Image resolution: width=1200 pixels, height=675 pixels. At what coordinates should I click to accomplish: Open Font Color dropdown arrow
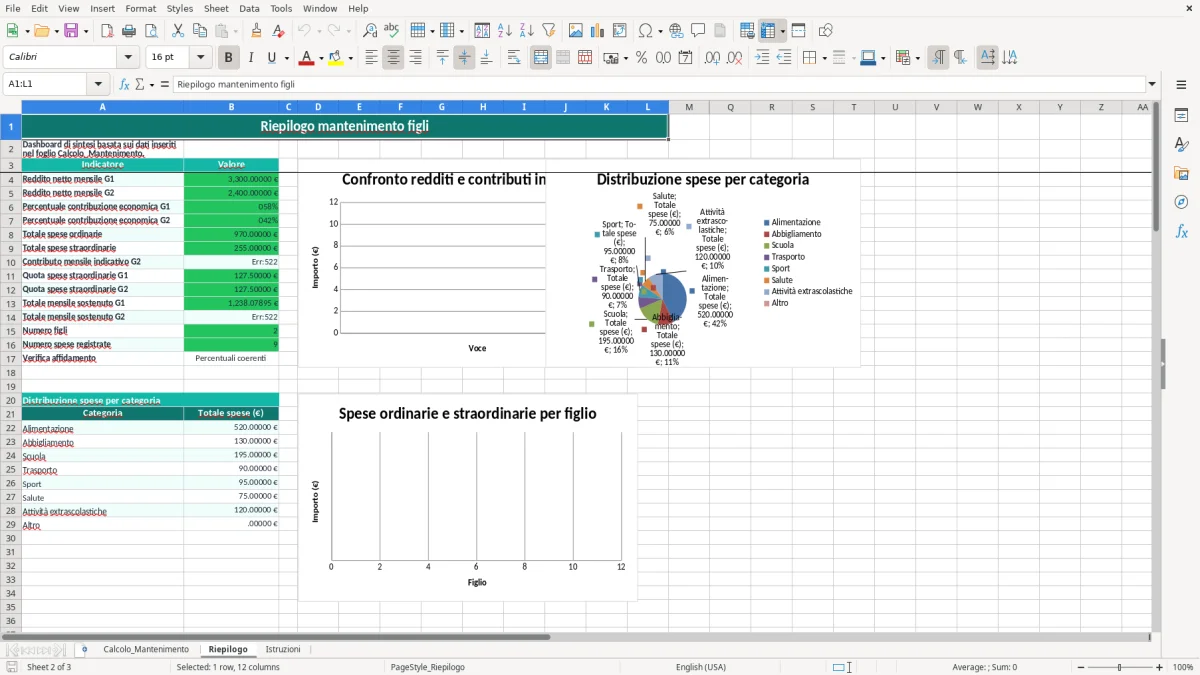[319, 58]
